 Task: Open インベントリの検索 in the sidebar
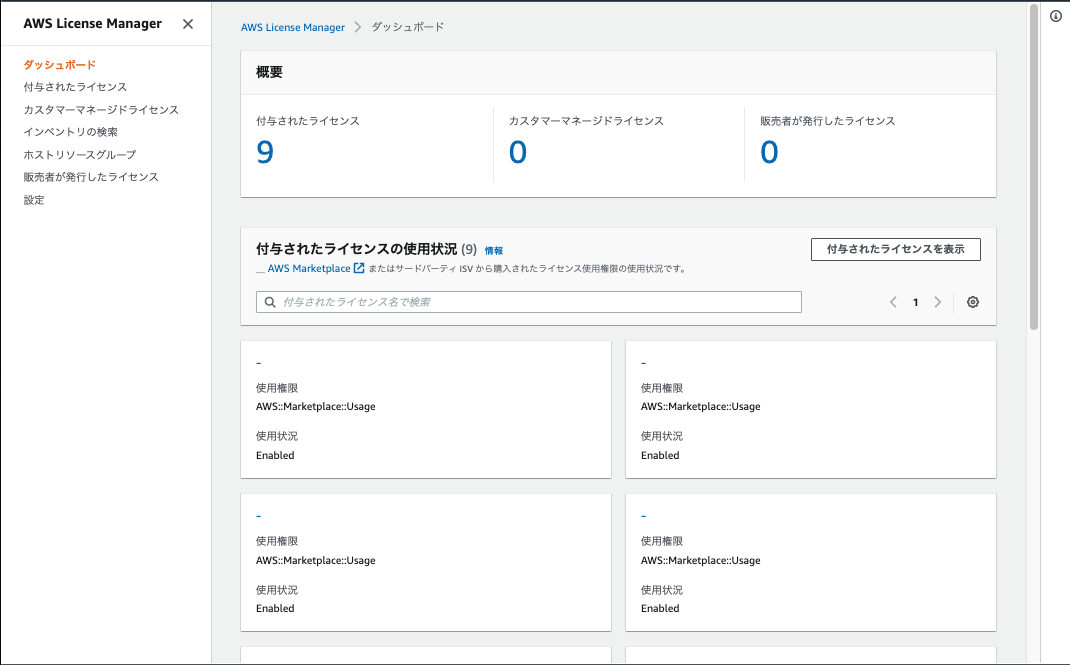(70, 132)
